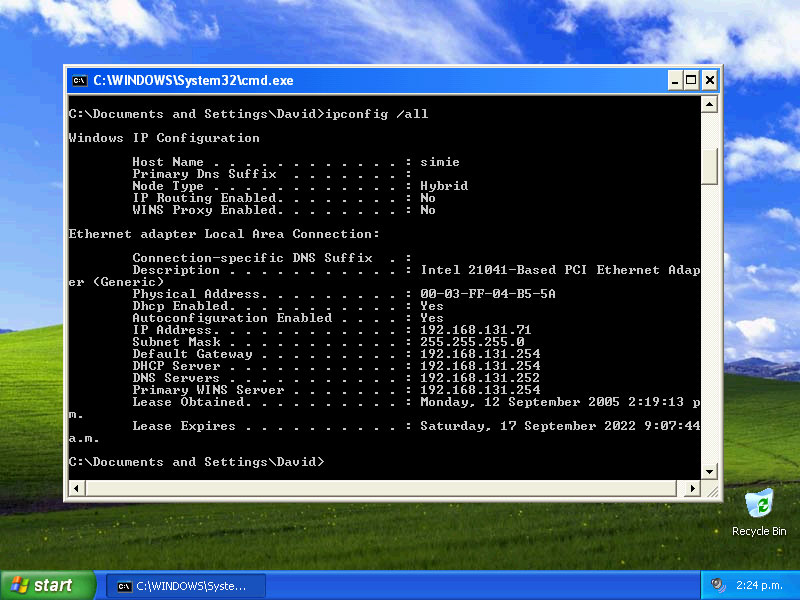Click the window resize grip corner

(712, 490)
